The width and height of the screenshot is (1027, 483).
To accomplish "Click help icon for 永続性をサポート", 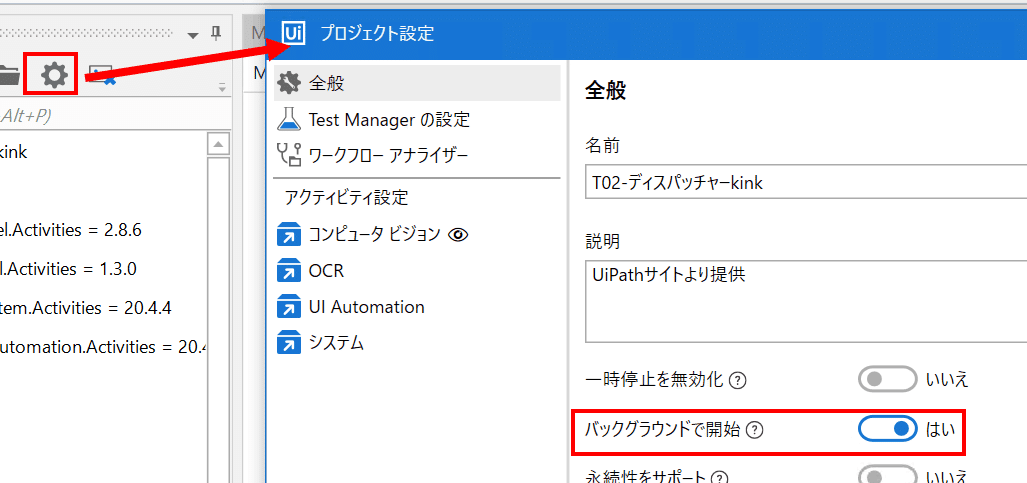I will 720,478.
